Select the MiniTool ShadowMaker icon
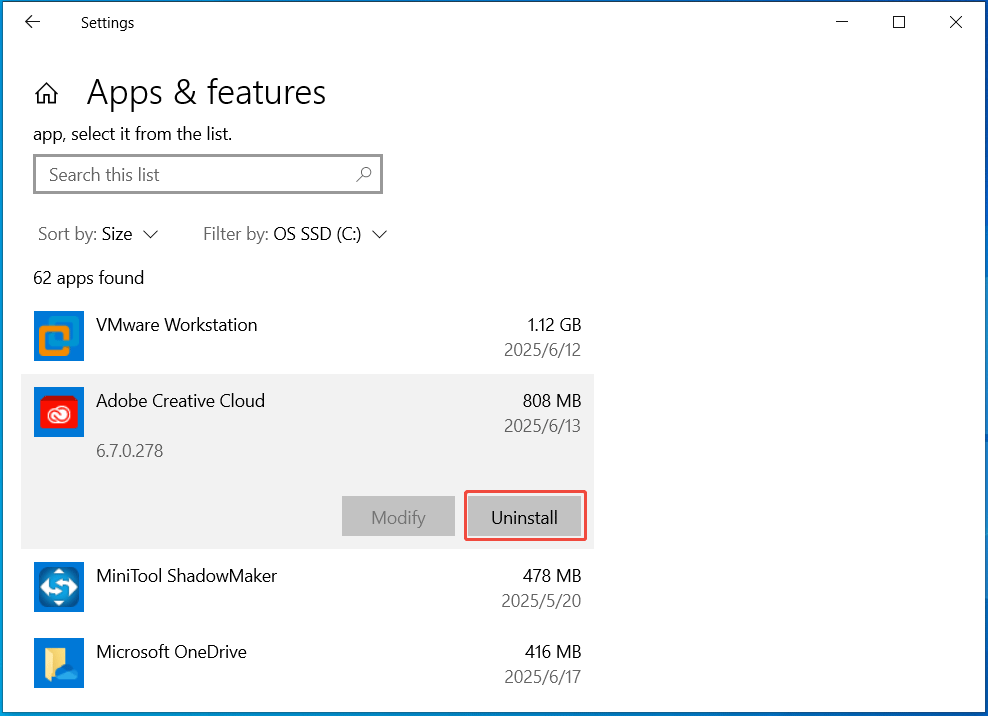 pos(59,587)
